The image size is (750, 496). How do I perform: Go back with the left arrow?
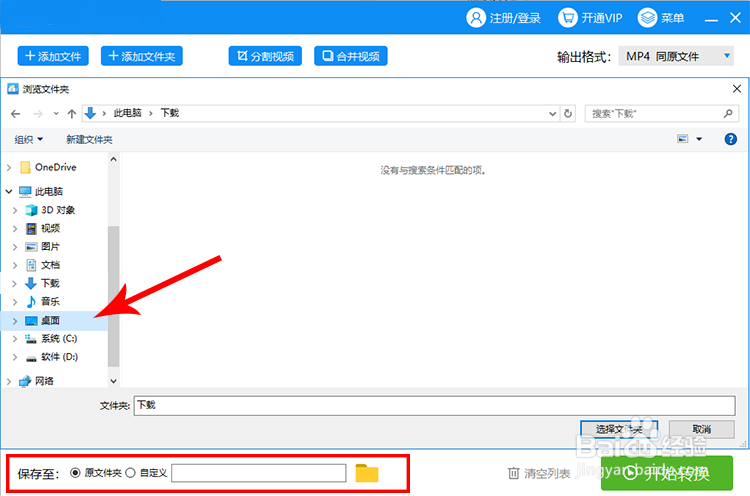pos(15,114)
